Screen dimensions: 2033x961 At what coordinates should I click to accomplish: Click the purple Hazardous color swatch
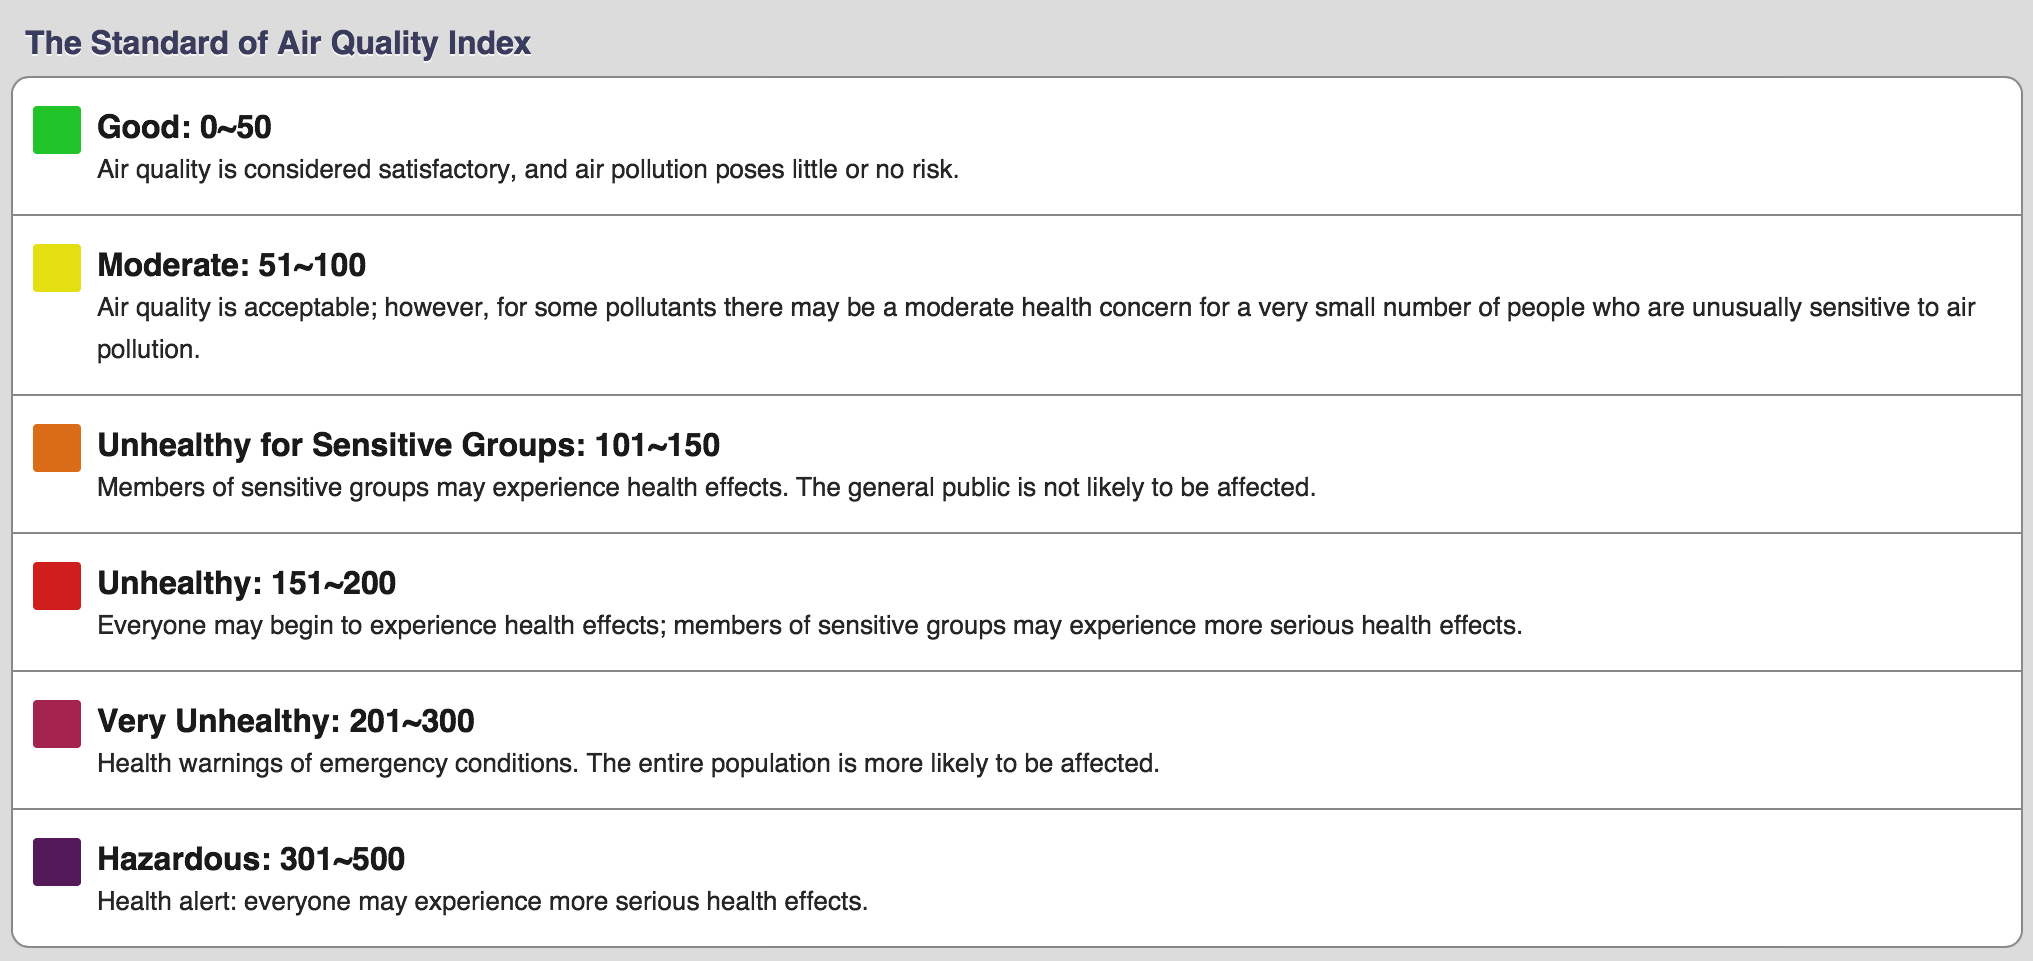click(57, 862)
